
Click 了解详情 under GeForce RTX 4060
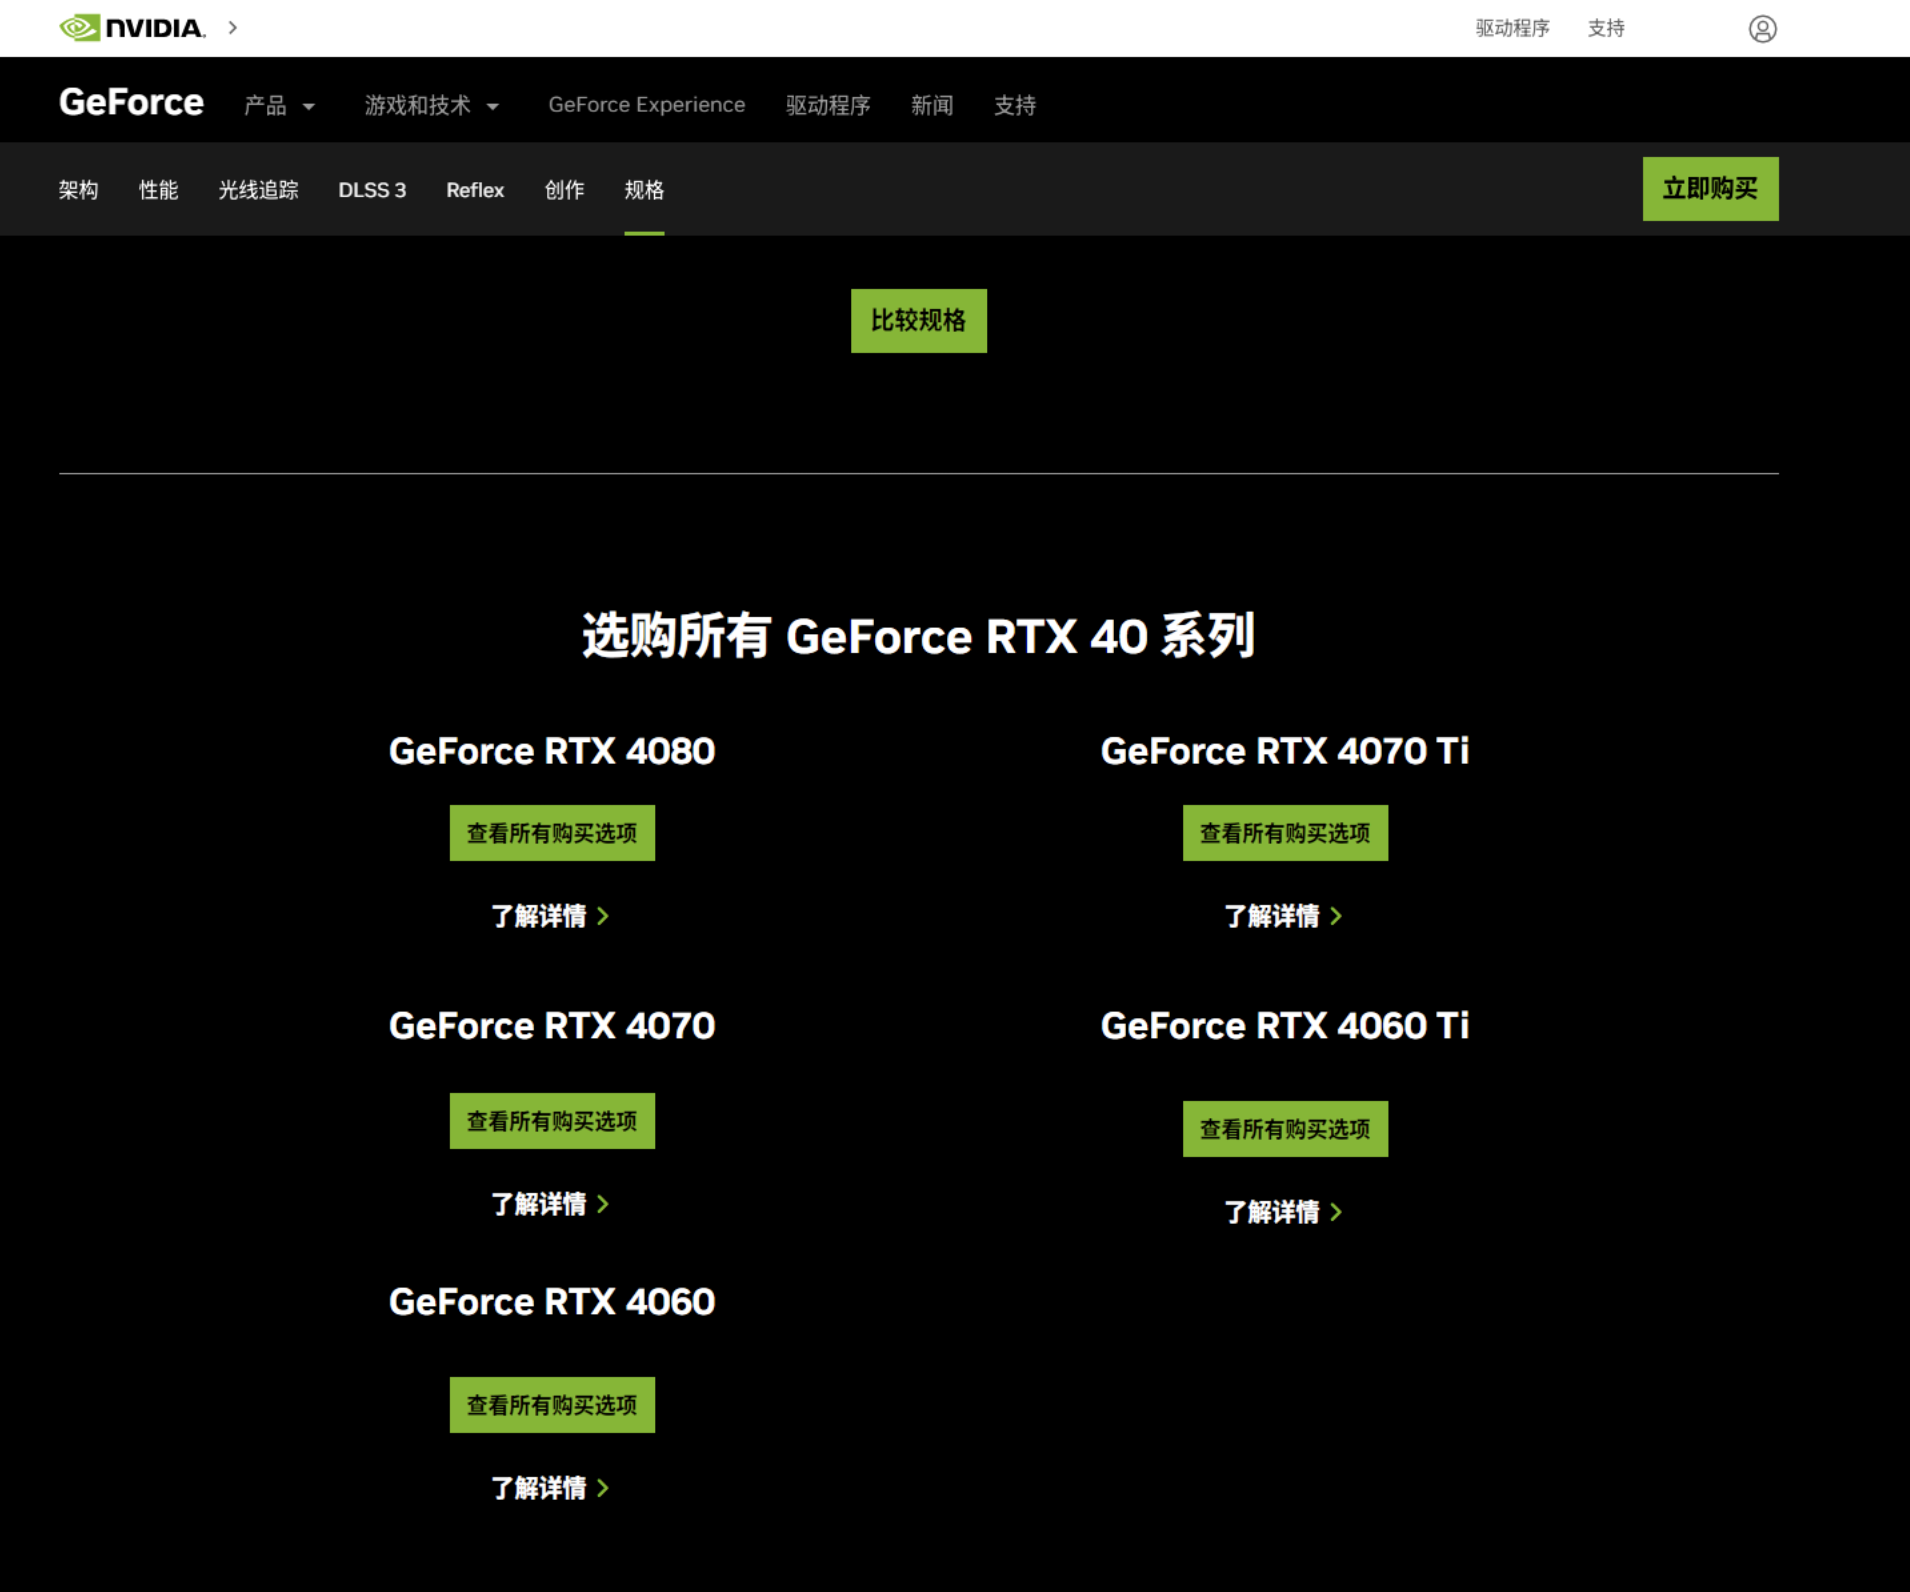pos(540,1488)
